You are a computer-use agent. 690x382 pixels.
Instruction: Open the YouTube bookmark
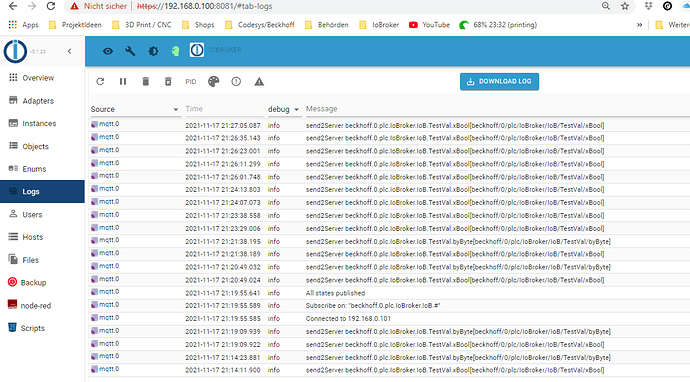tap(429, 25)
